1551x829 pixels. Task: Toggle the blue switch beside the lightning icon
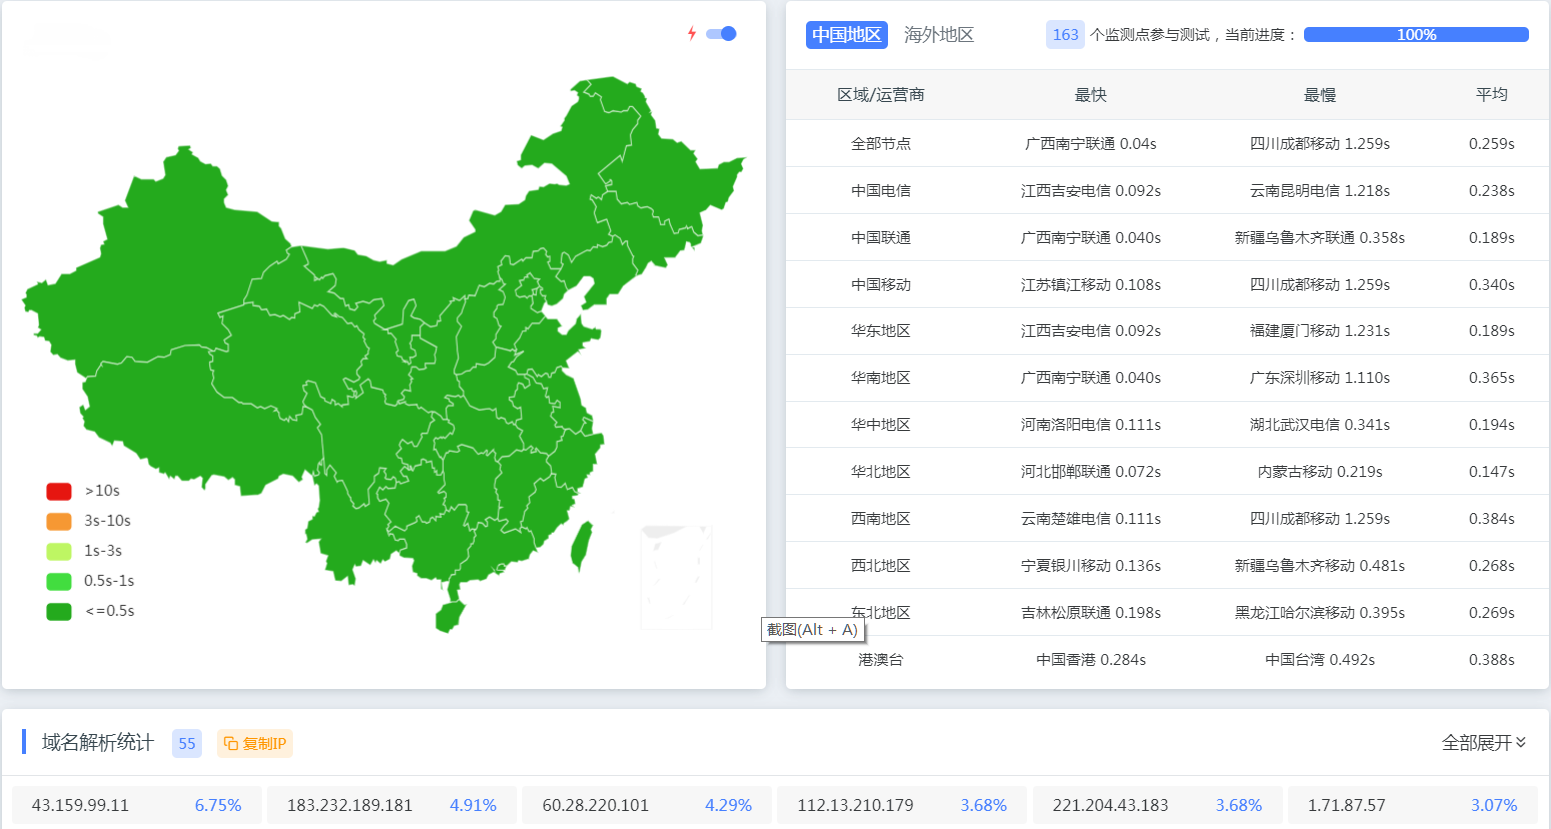[719, 33]
